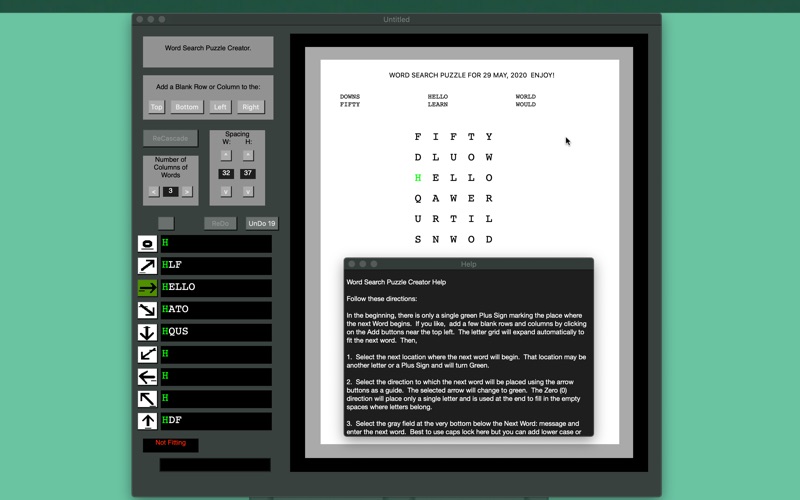Viewport: 800px width, 500px height.
Task: Click the HDF preview field
Action: 216,421
